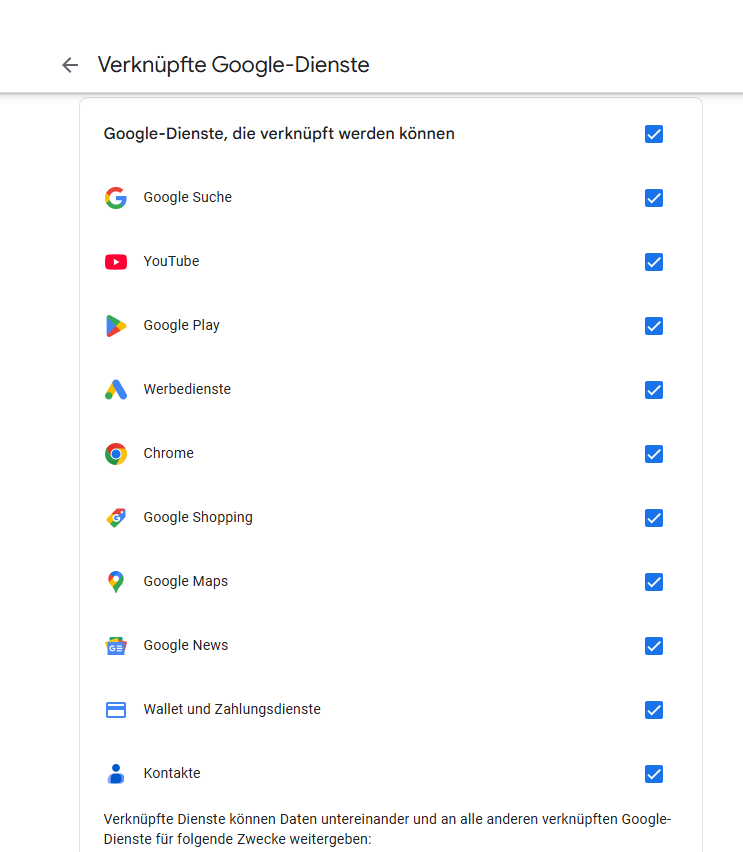This screenshot has height=852, width=743.
Task: Turn off the Chrome checkbox
Action: tap(654, 454)
